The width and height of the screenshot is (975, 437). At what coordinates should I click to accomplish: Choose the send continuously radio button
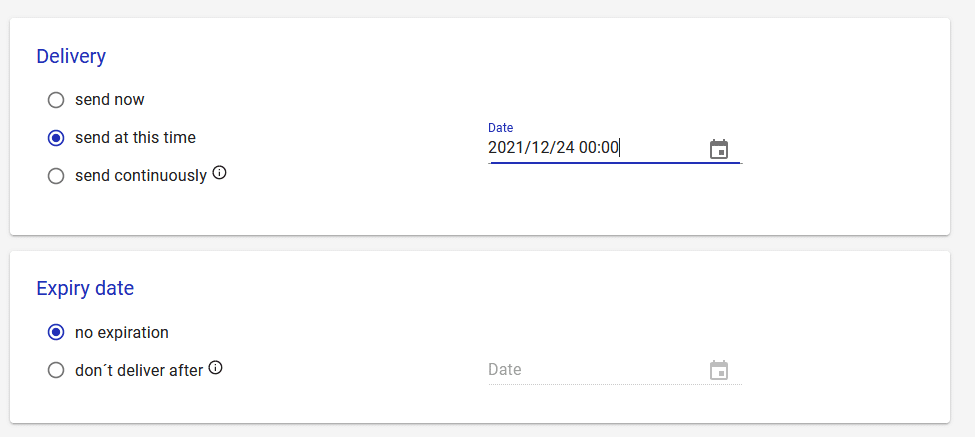tap(56, 177)
